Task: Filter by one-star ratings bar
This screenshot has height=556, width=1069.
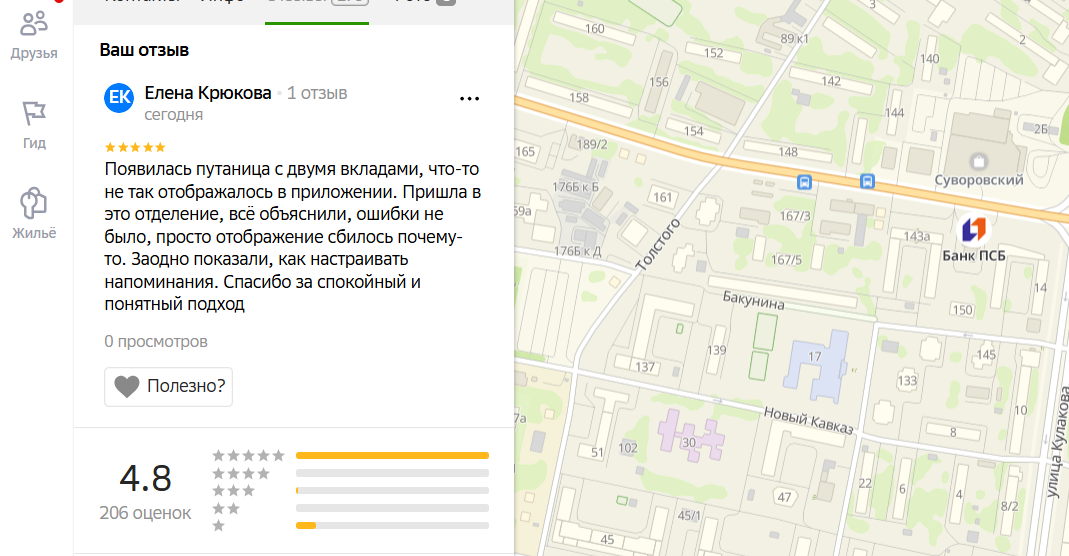Action: (x=392, y=525)
